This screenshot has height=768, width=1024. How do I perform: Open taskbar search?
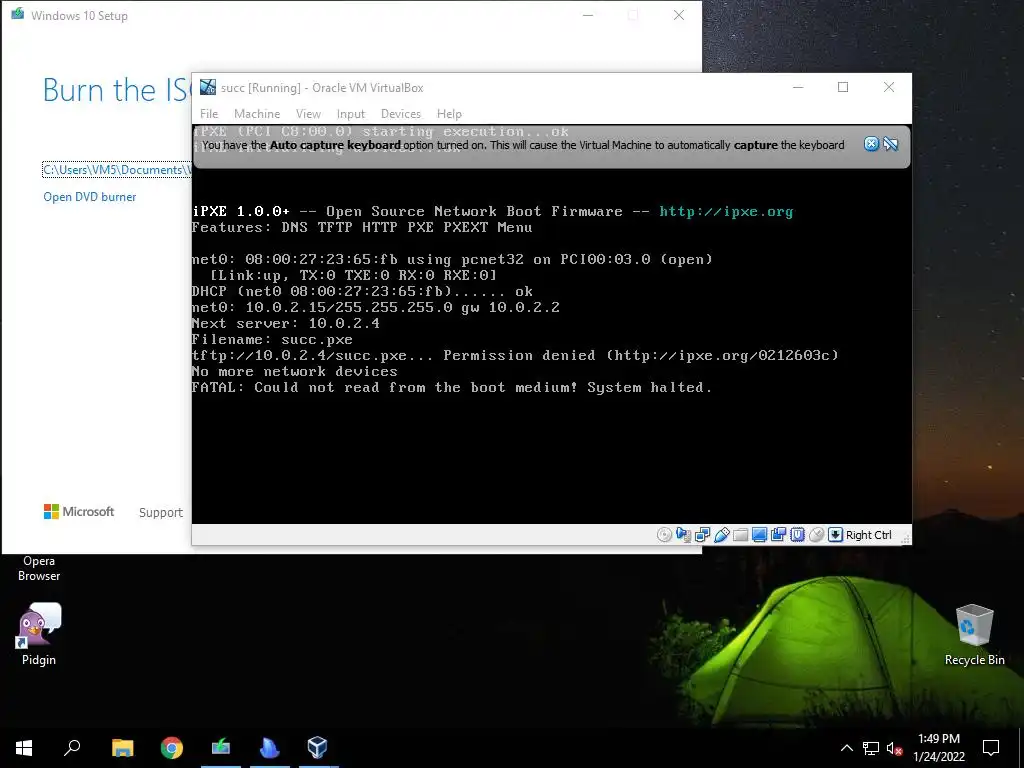point(72,748)
